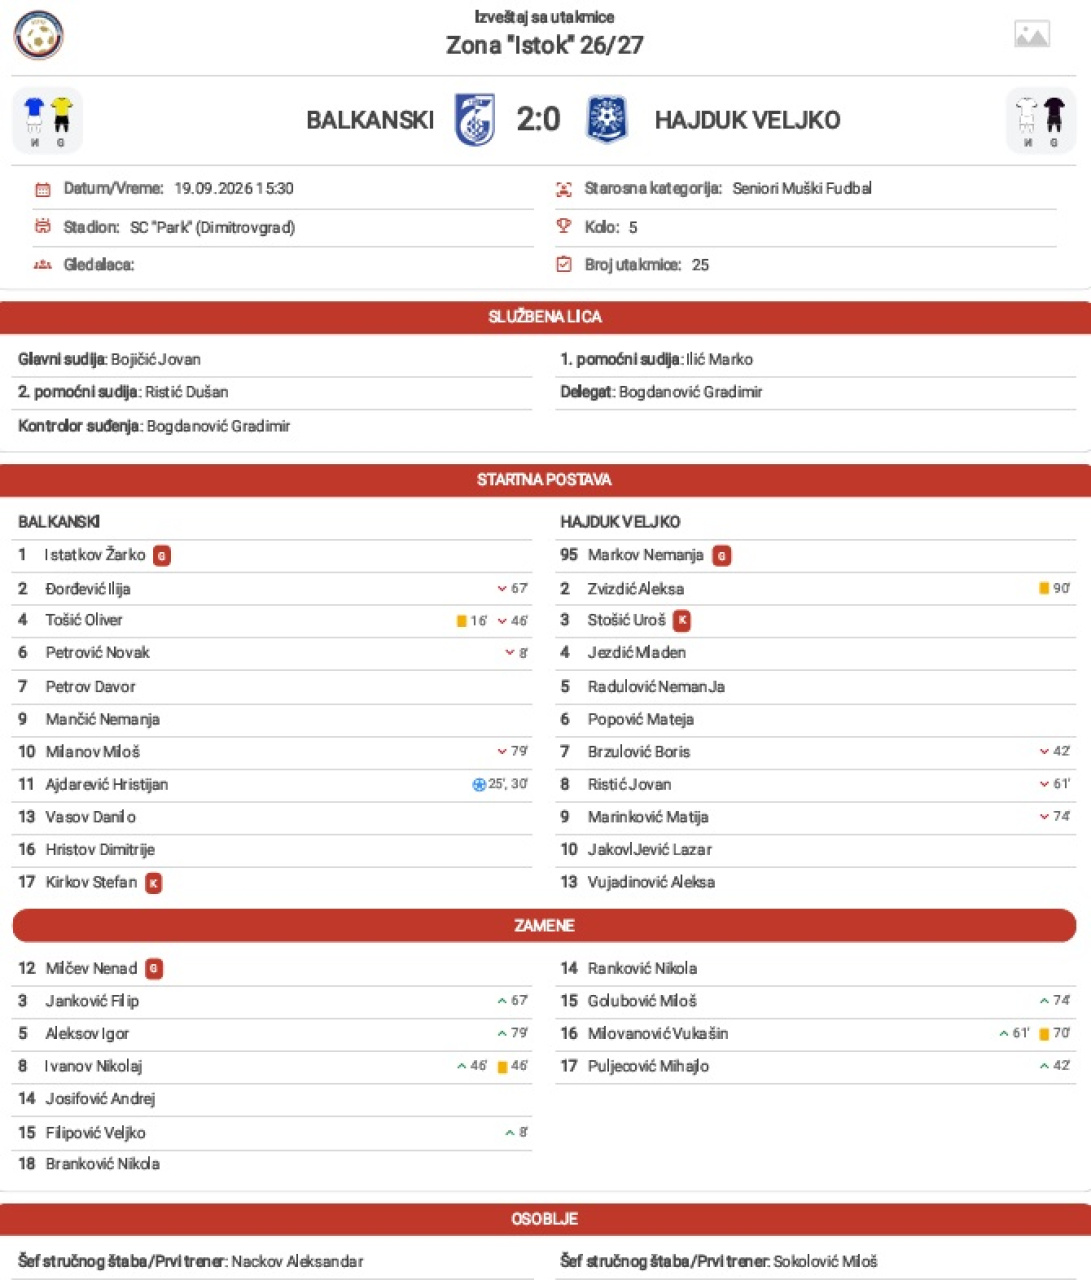View Hajduk Veljko kit colors icon

click(1041, 121)
